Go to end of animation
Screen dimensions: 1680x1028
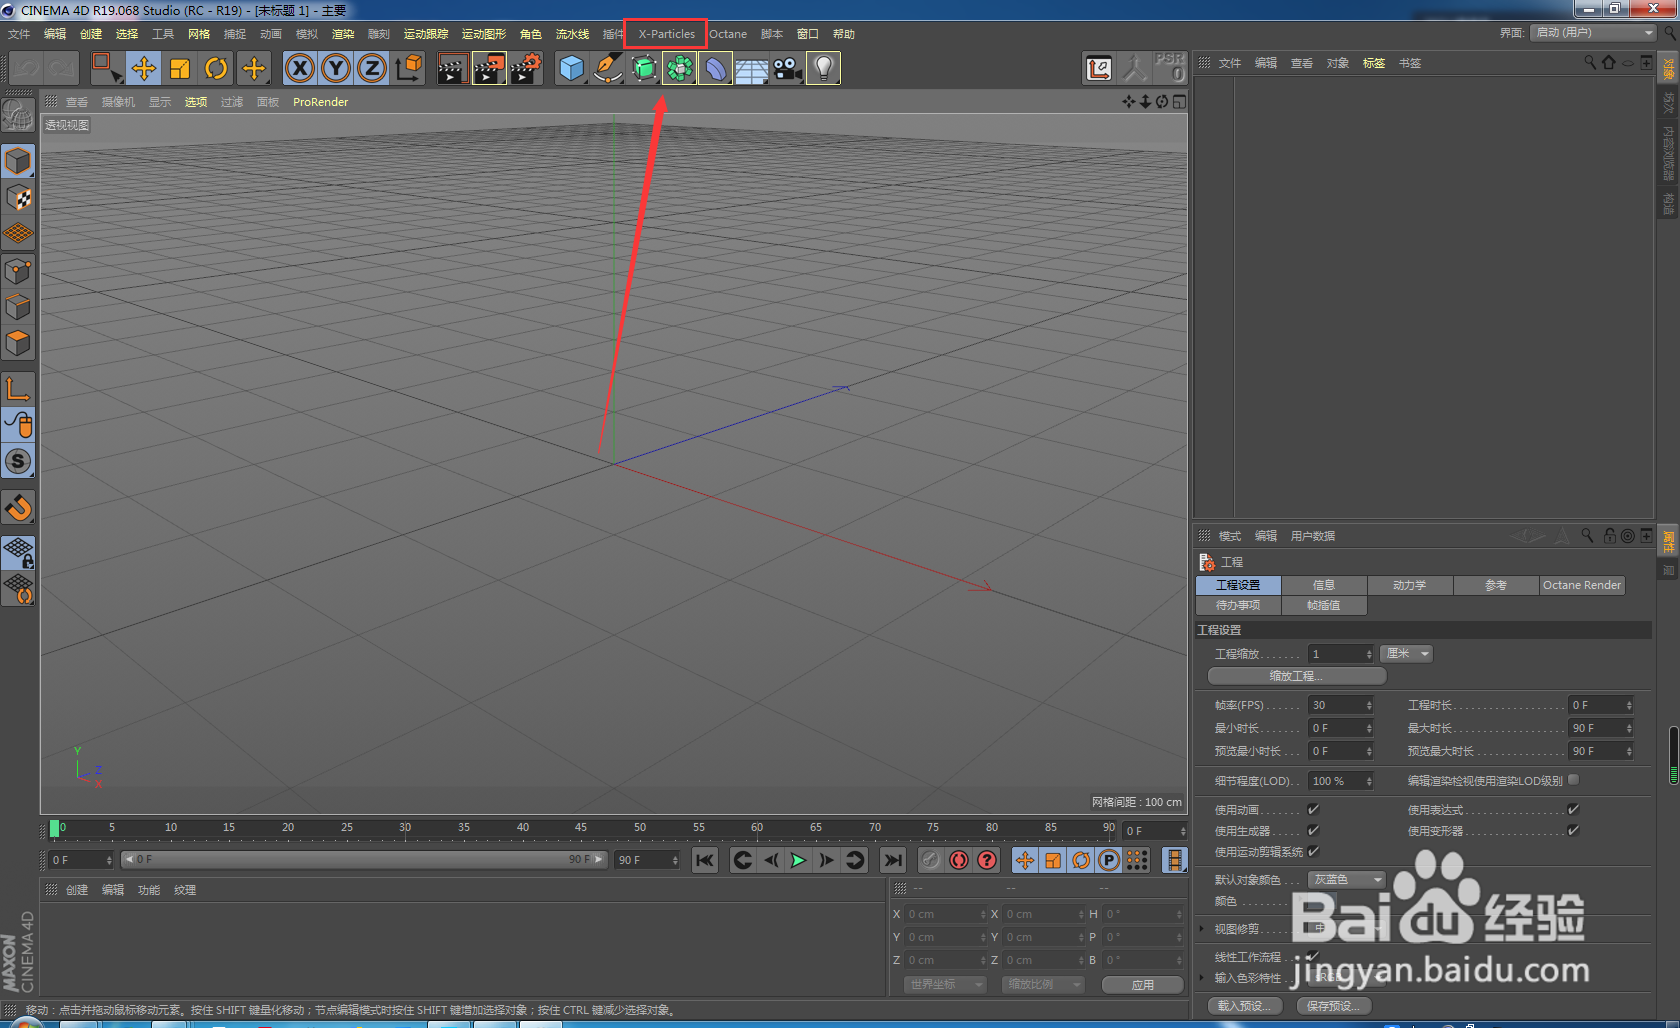pos(893,860)
